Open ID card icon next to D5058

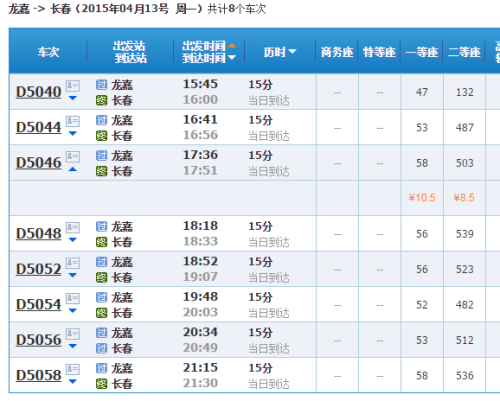73,369
